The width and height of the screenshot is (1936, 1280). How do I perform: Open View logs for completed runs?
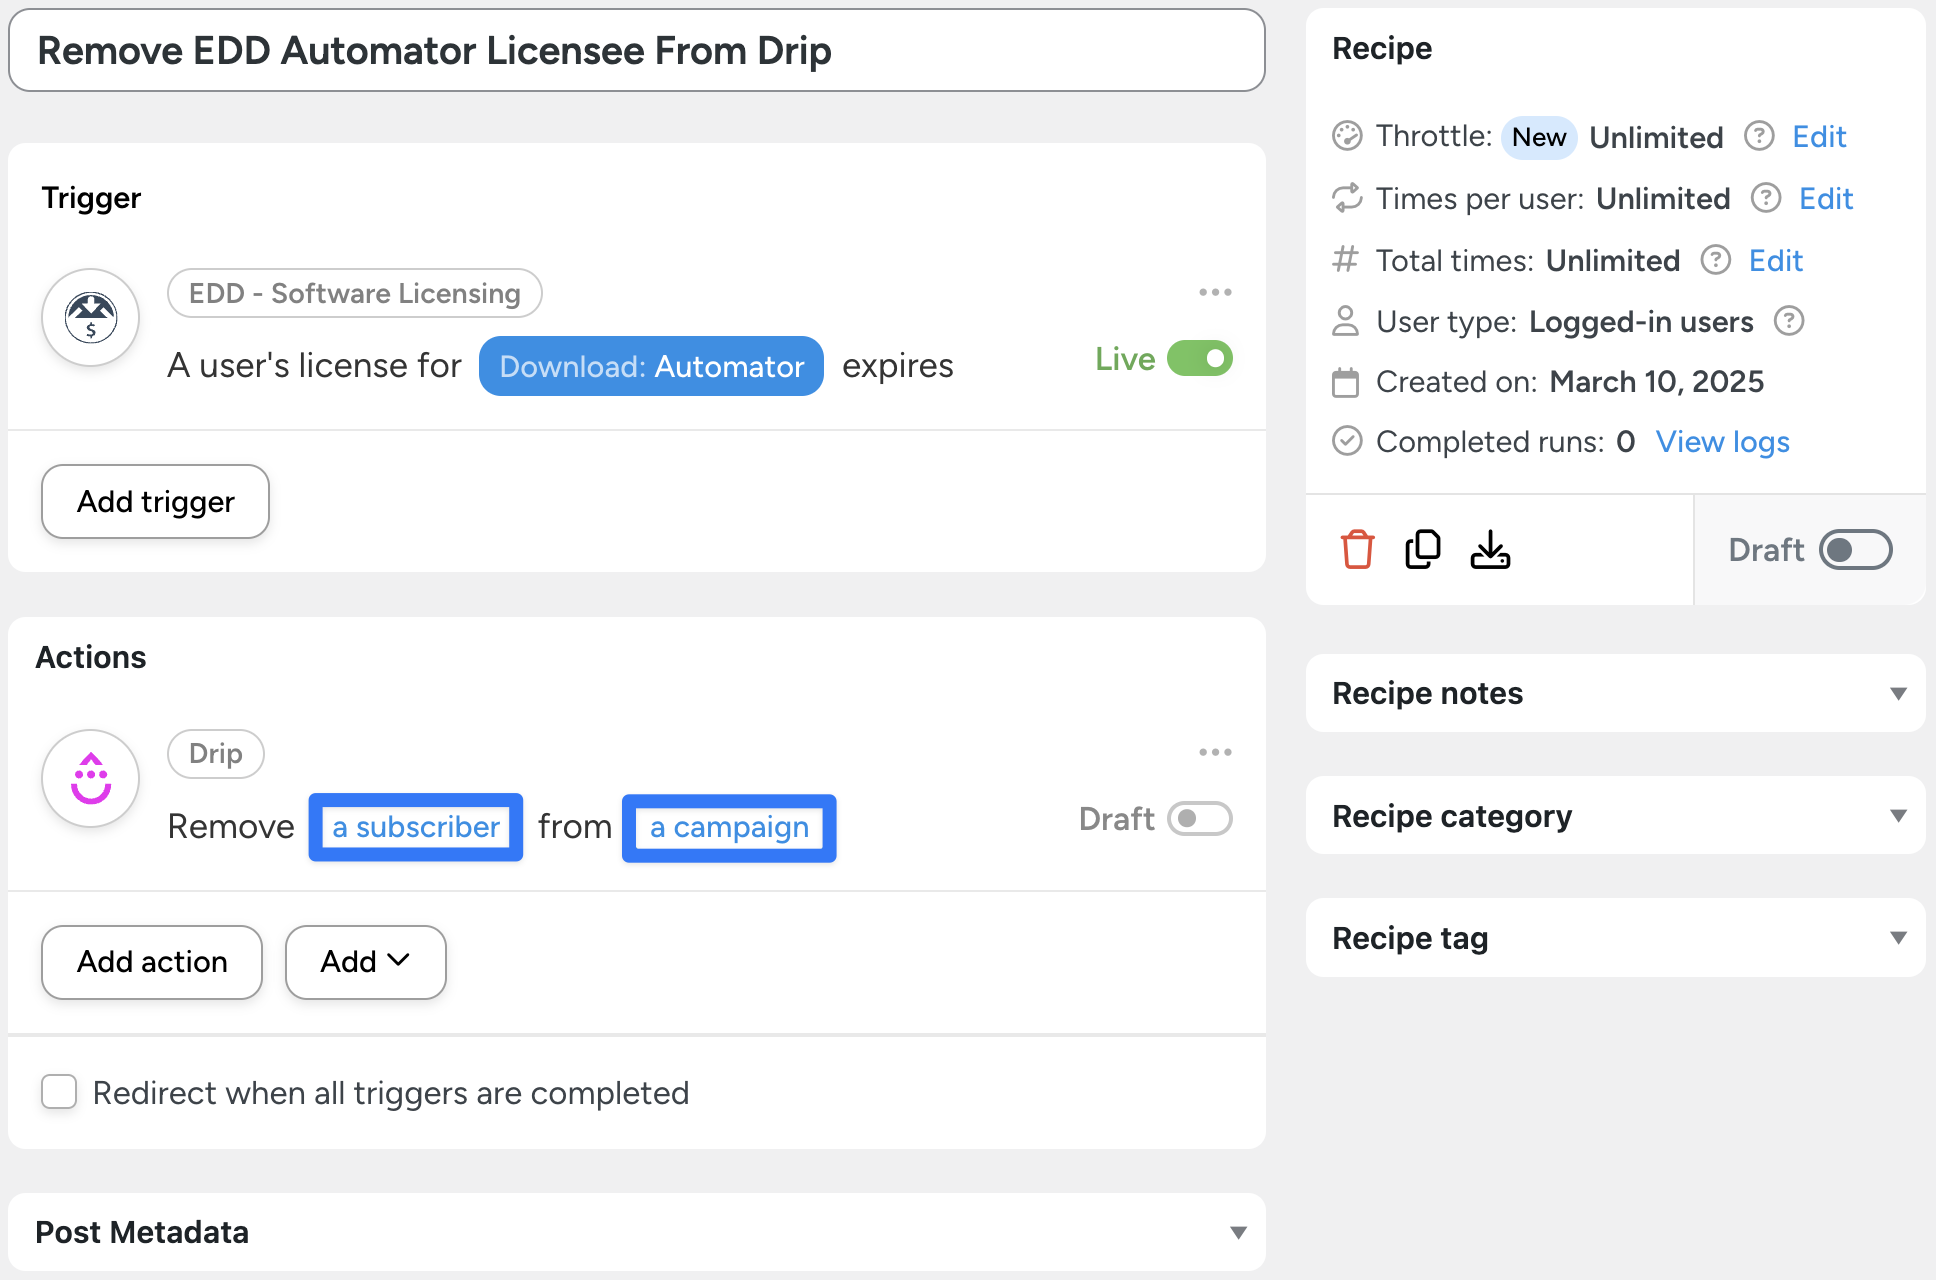click(x=1722, y=441)
